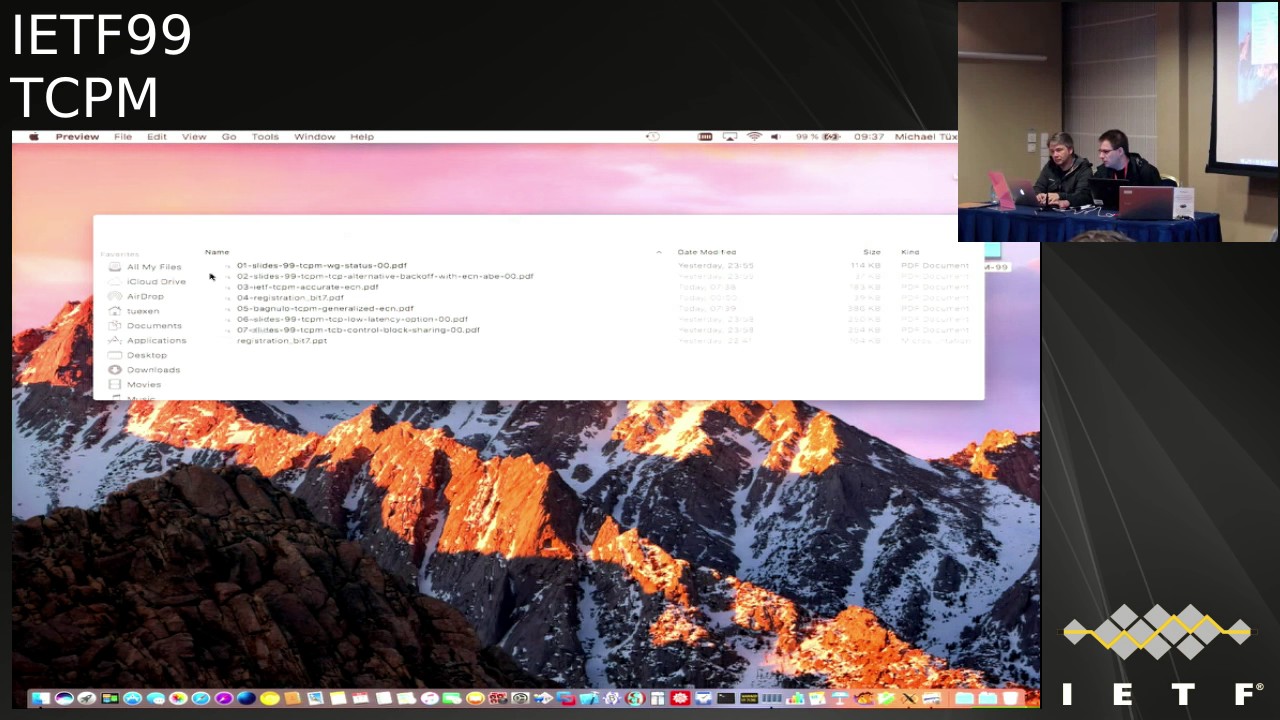
Task: Open Applications in the sidebar
Action: click(155, 340)
